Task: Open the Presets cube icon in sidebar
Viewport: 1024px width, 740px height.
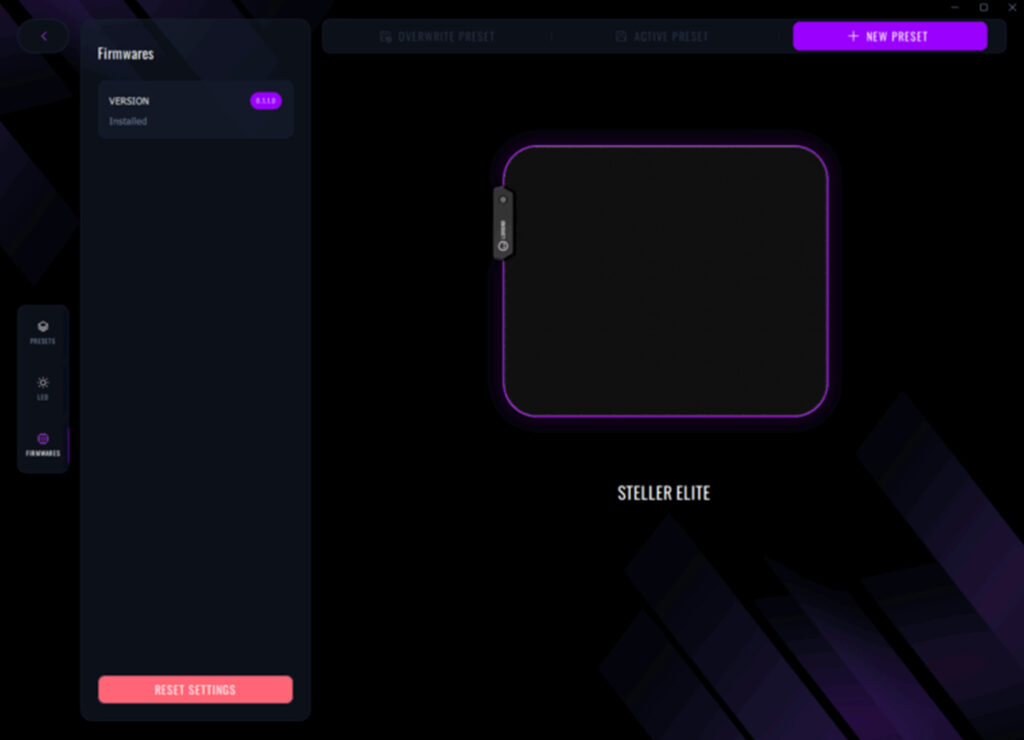Action: pyautogui.click(x=43, y=327)
